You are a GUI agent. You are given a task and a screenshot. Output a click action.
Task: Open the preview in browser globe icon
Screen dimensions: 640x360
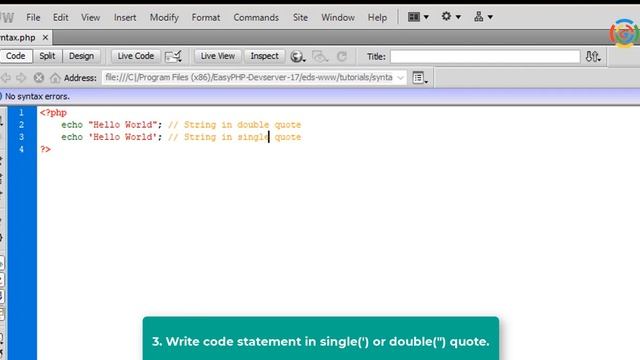298,56
